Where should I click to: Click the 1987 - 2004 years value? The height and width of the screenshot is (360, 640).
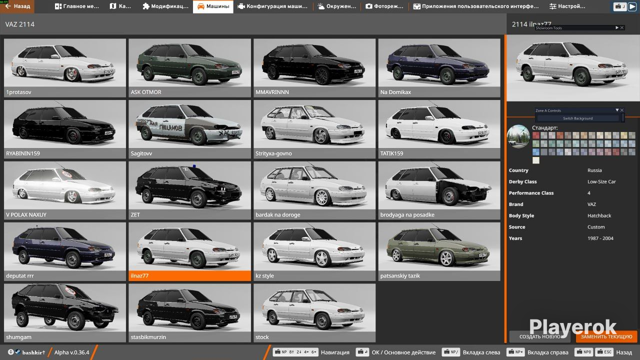pos(600,238)
